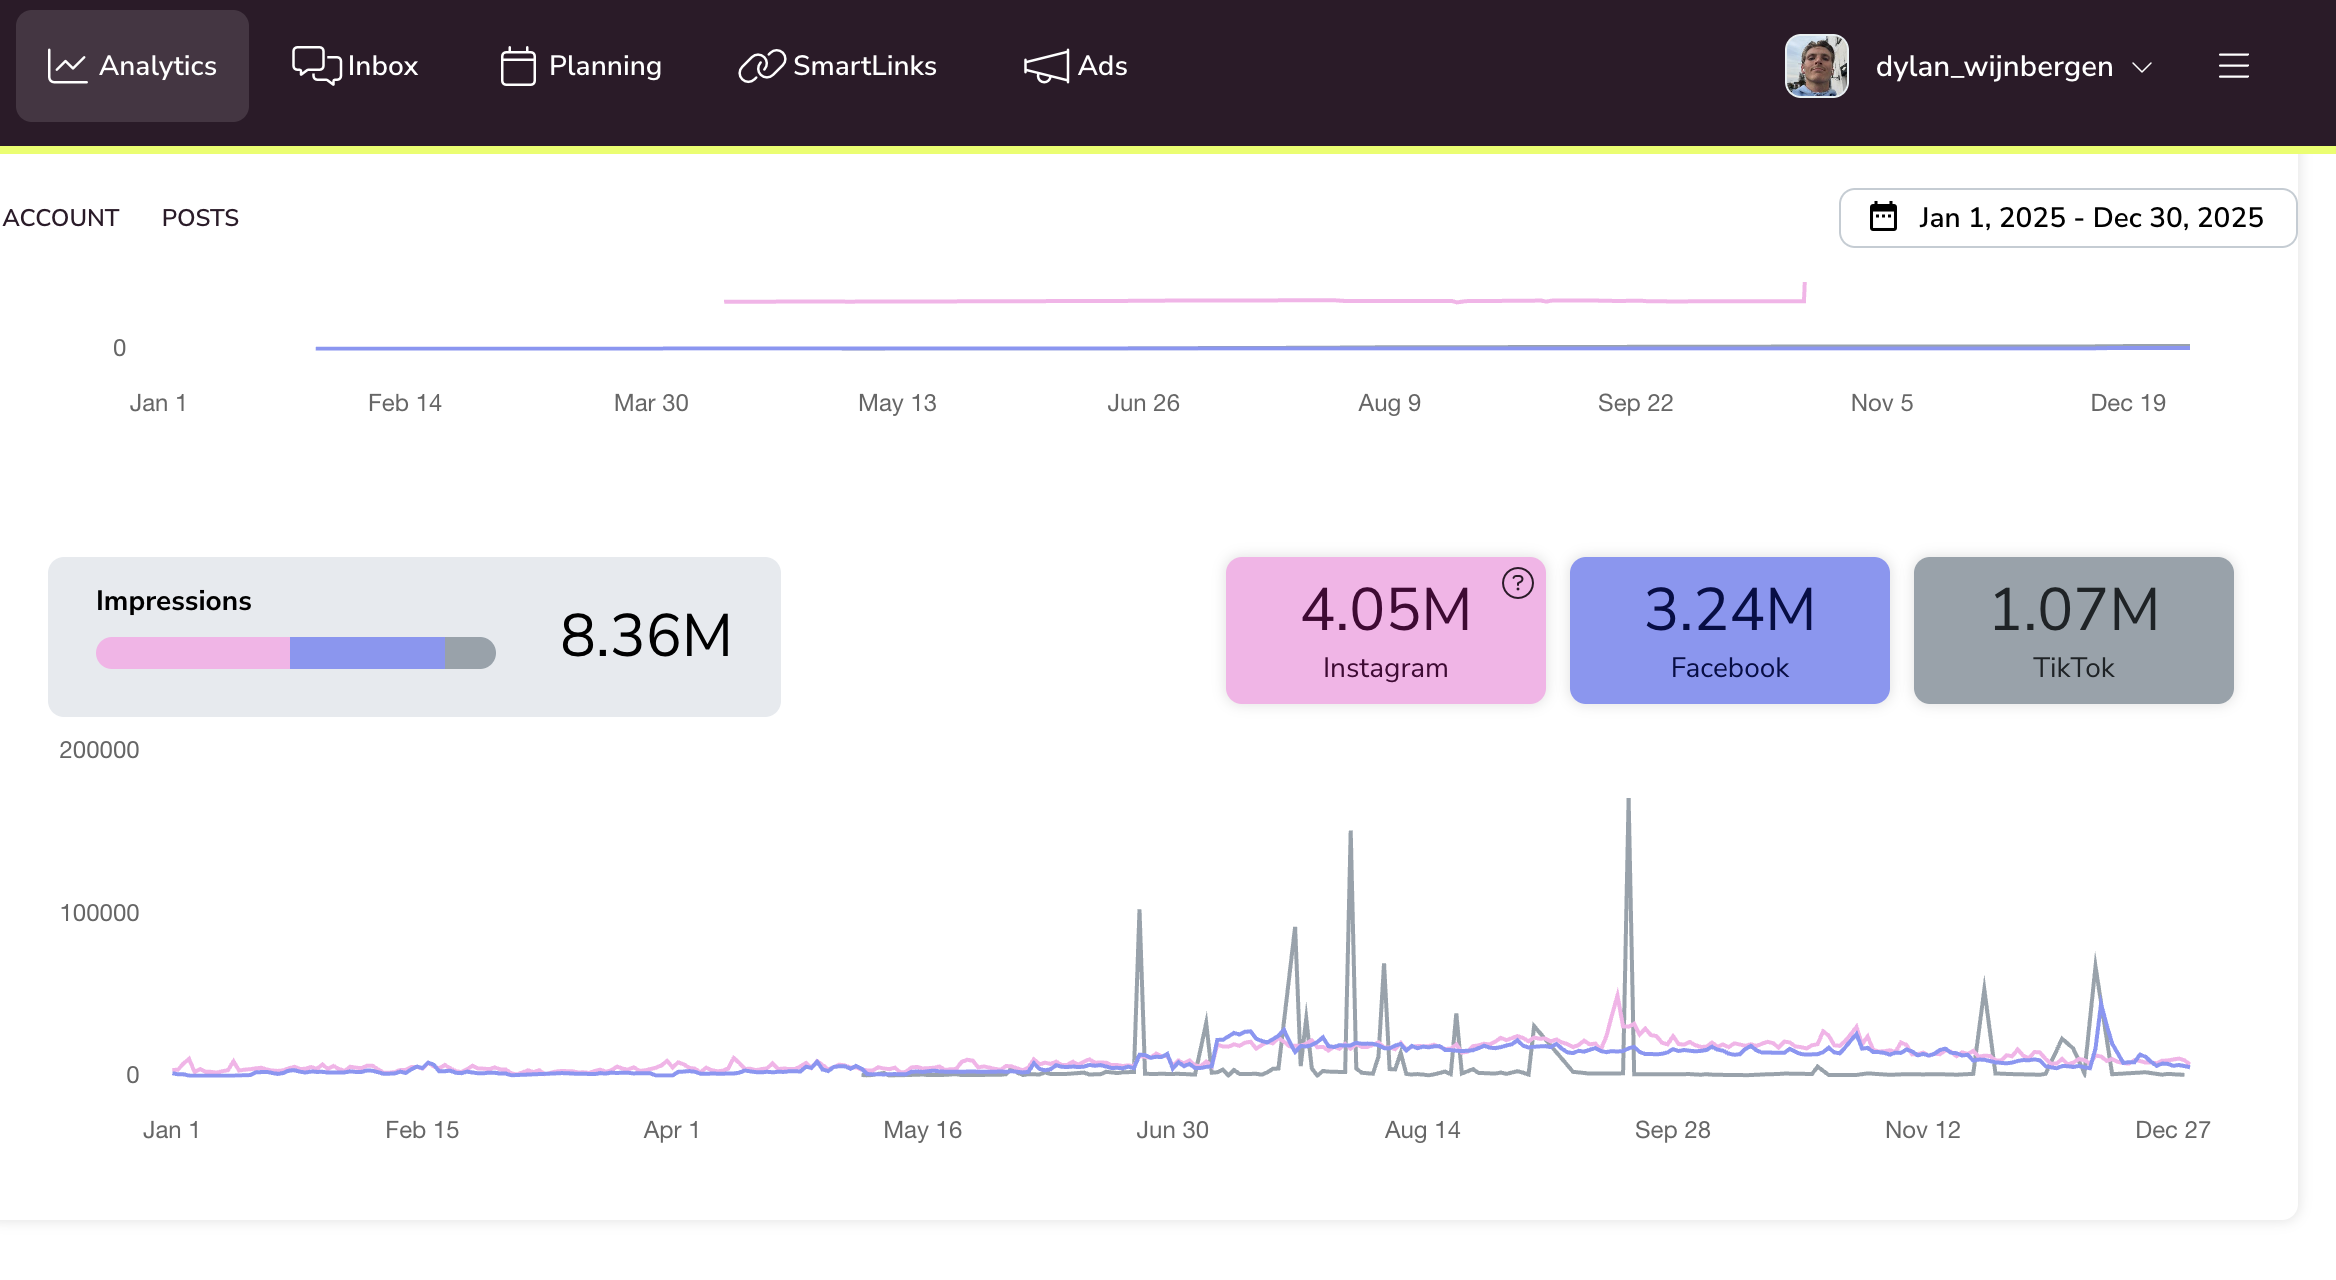
Task: Click the SmartLinks chain icon
Action: [x=762, y=66]
